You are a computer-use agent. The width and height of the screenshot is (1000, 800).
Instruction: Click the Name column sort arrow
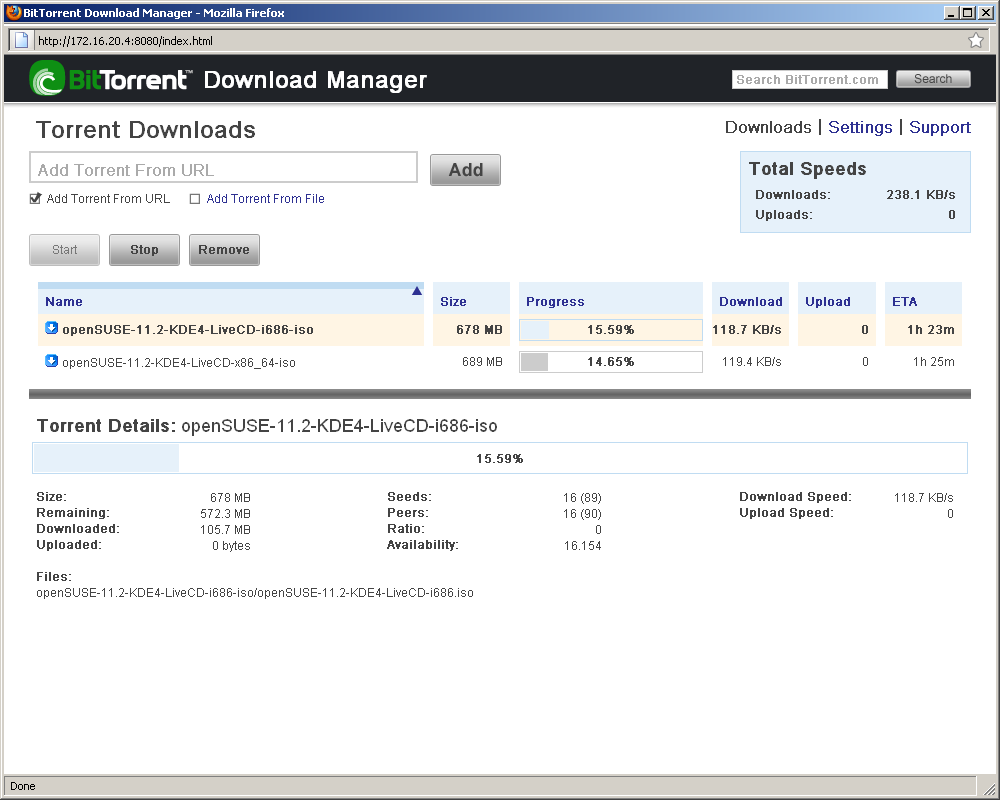416,291
